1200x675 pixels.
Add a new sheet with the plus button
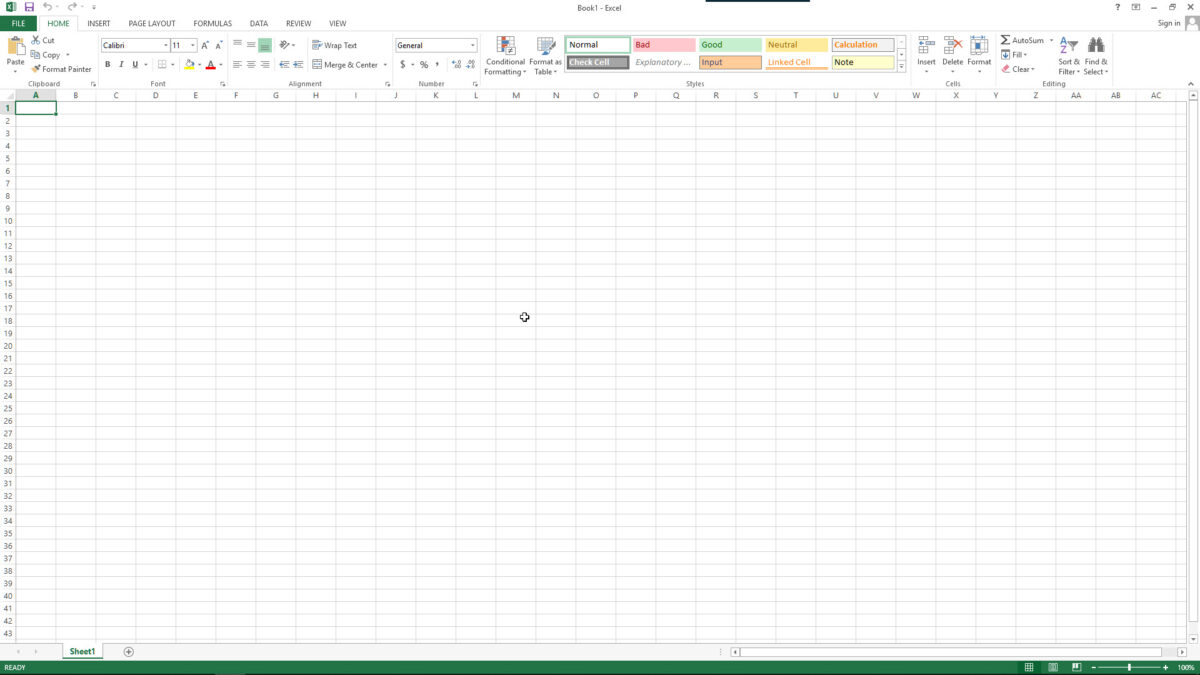128,651
